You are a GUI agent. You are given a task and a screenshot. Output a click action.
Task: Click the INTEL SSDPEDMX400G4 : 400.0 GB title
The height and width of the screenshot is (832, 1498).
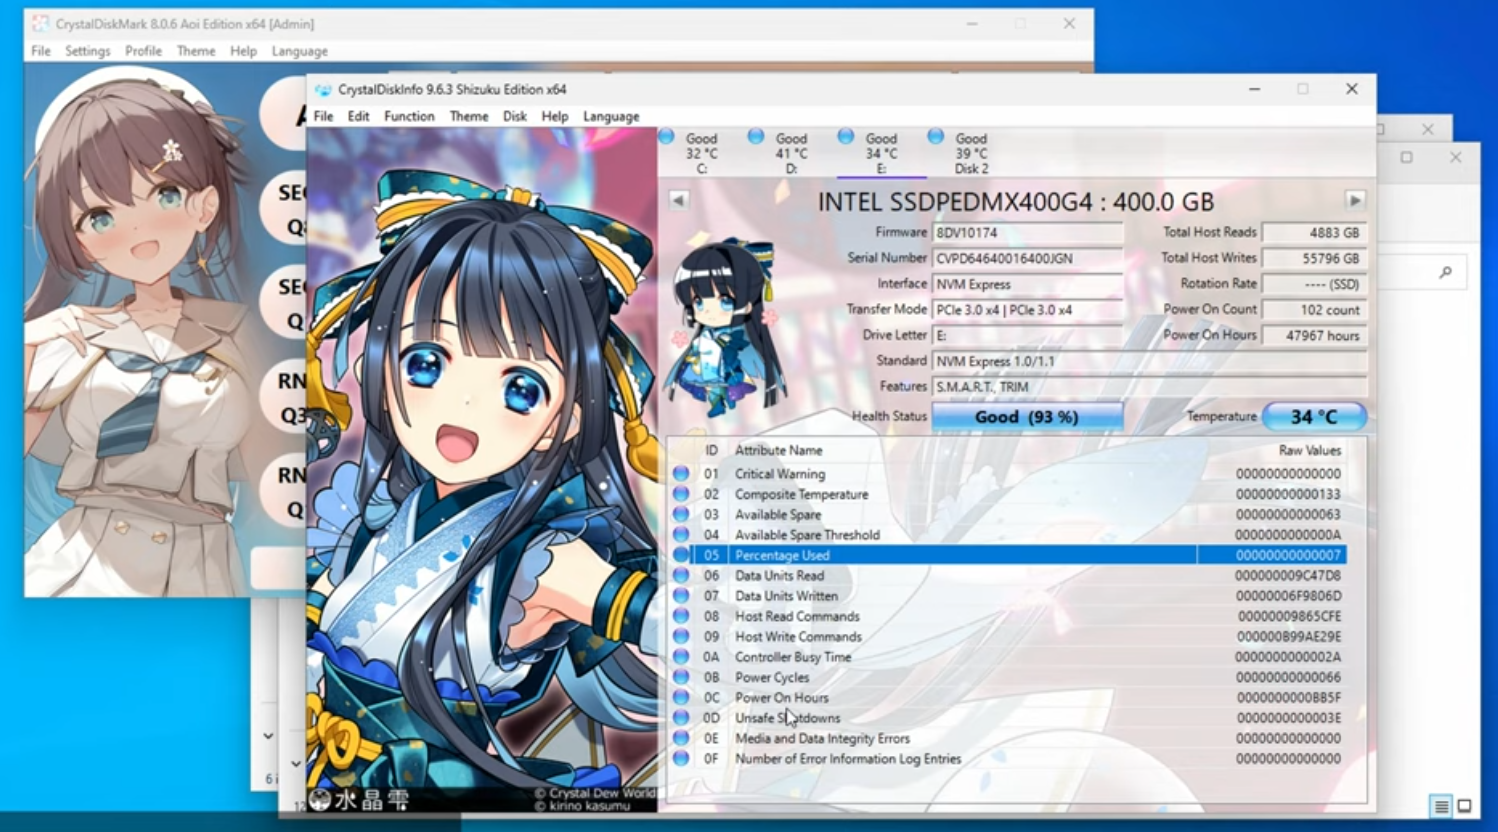click(1016, 202)
